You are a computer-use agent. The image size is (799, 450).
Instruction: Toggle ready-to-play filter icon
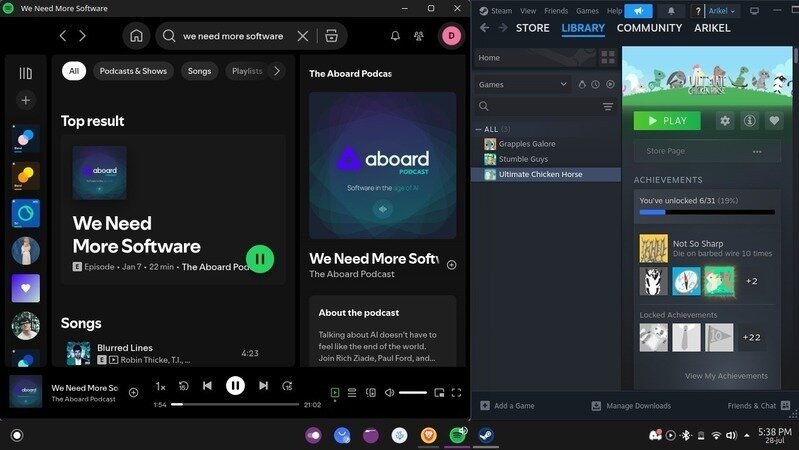610,85
